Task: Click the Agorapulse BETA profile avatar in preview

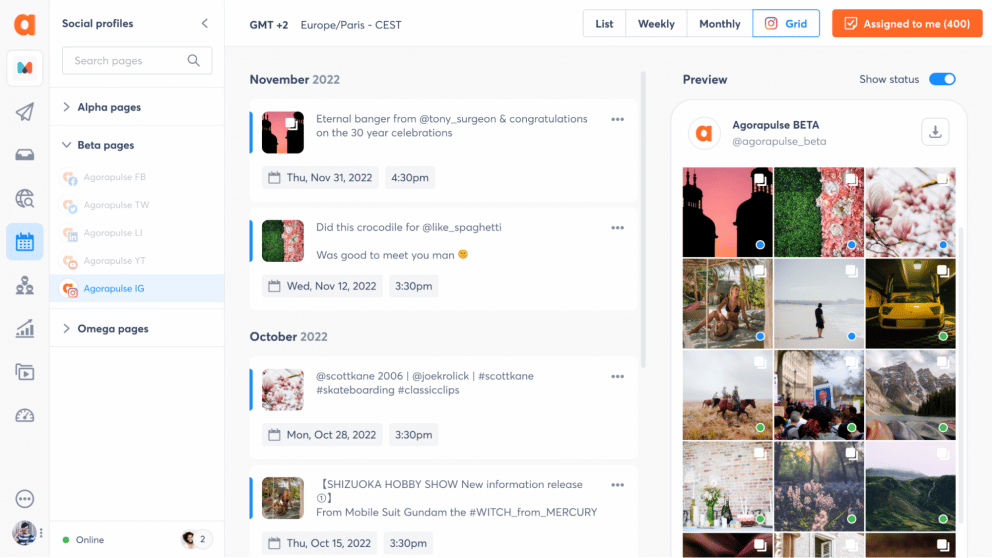Action: tap(704, 133)
